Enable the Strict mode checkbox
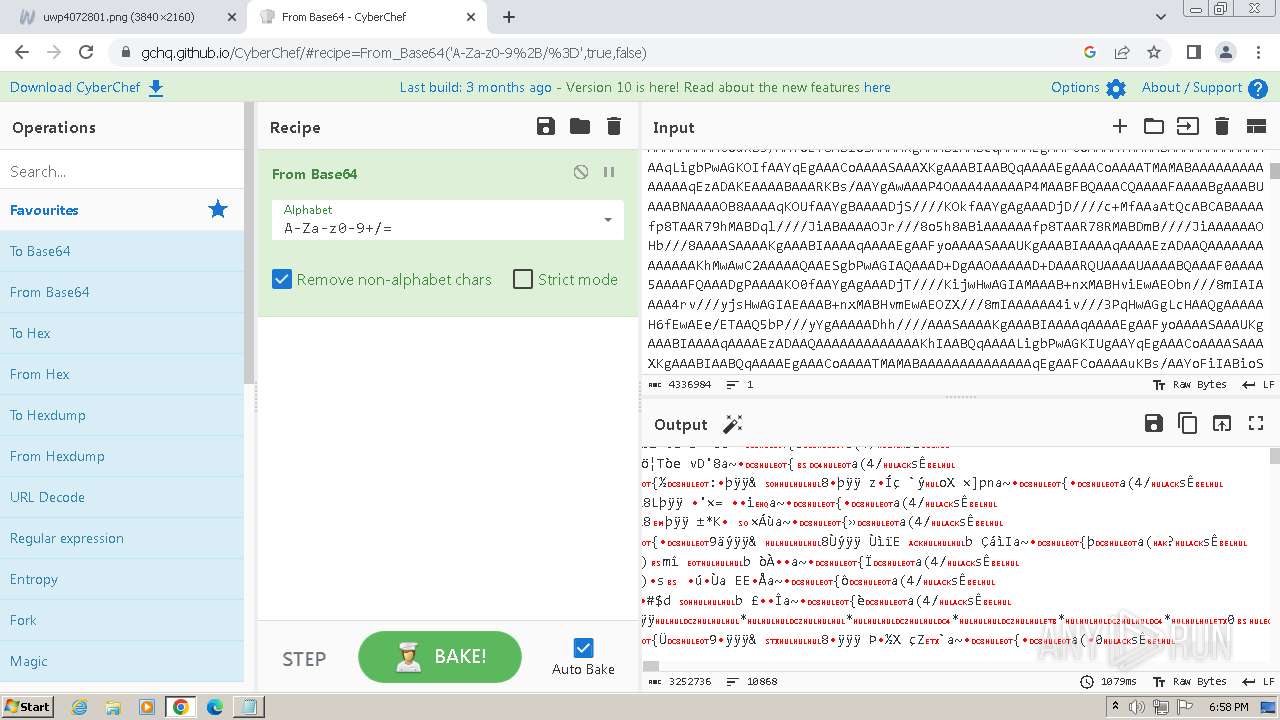 [523, 279]
